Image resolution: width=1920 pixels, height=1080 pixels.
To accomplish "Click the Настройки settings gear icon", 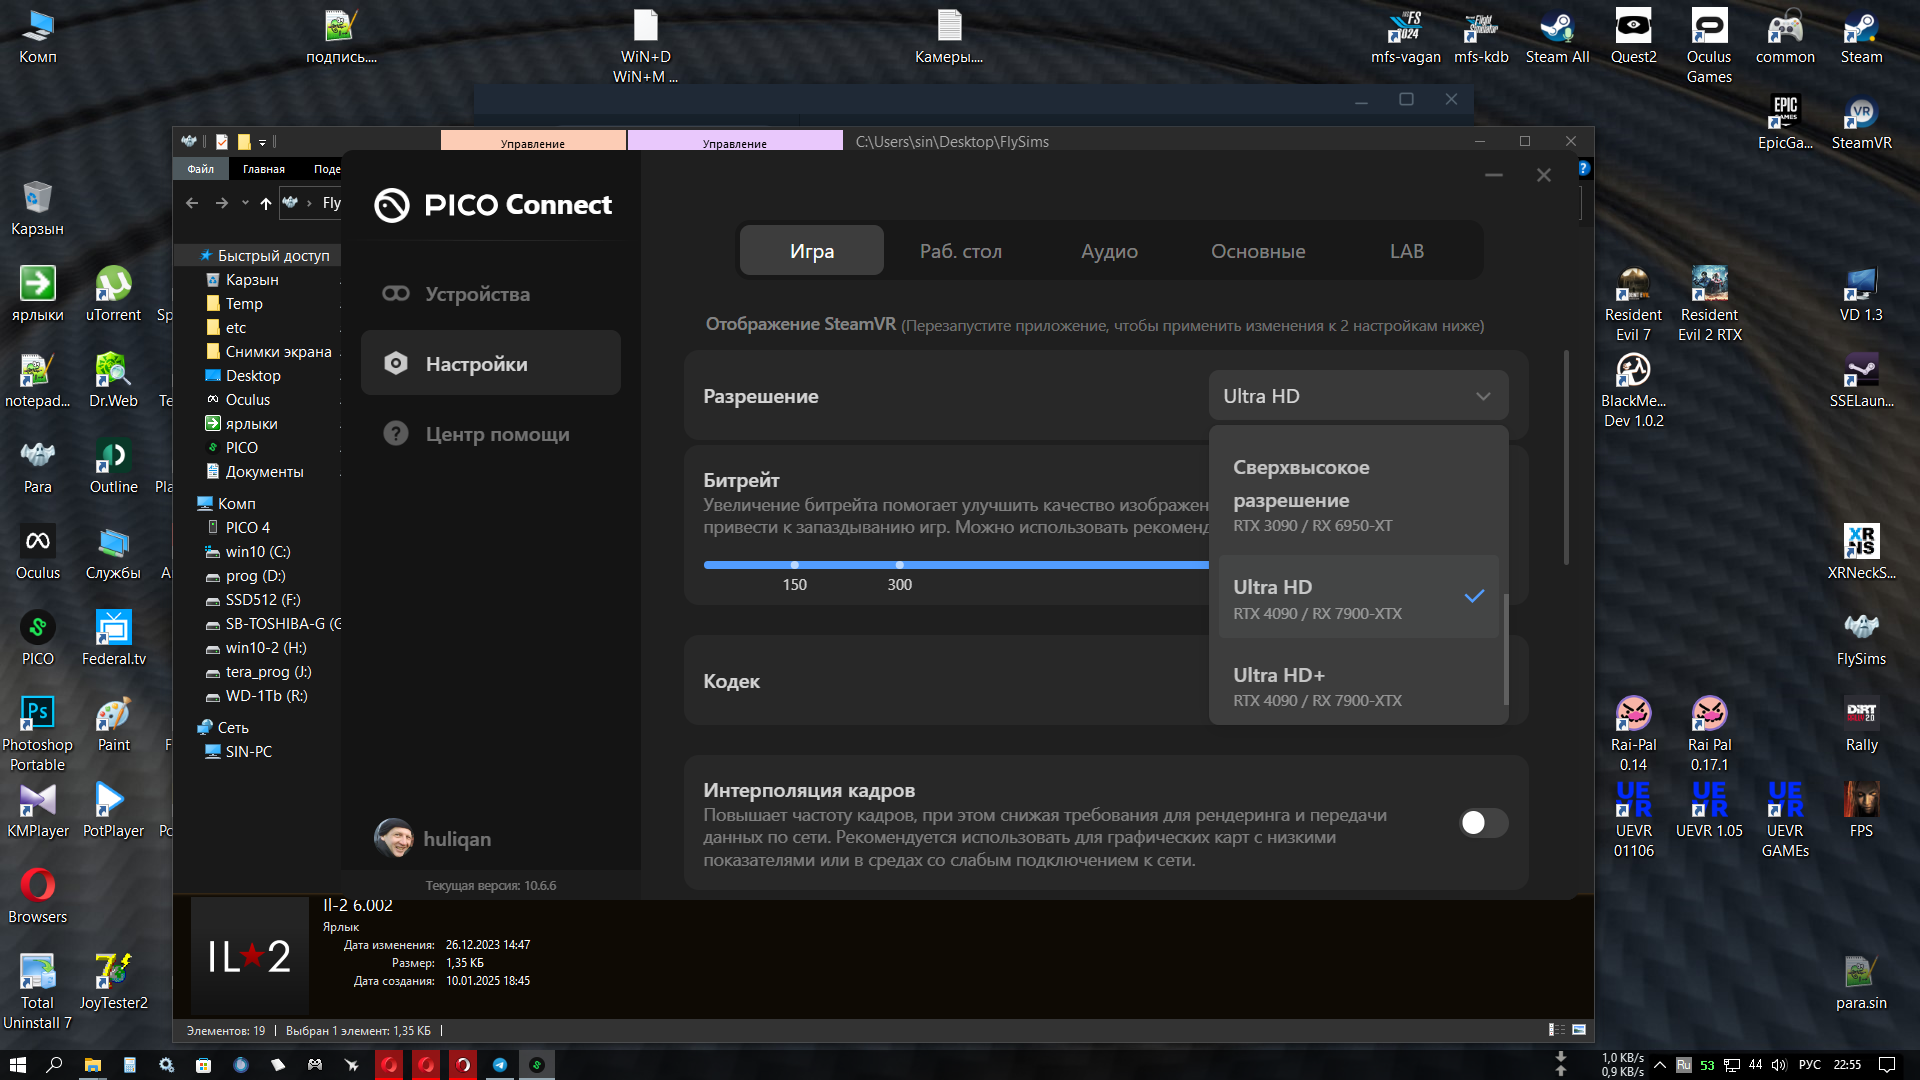I will 396,364.
